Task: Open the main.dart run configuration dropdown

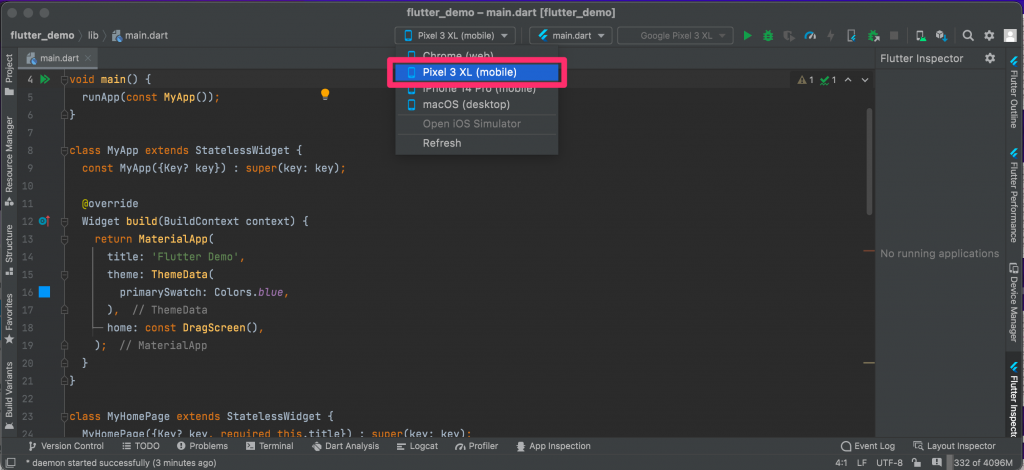Action: 571,36
